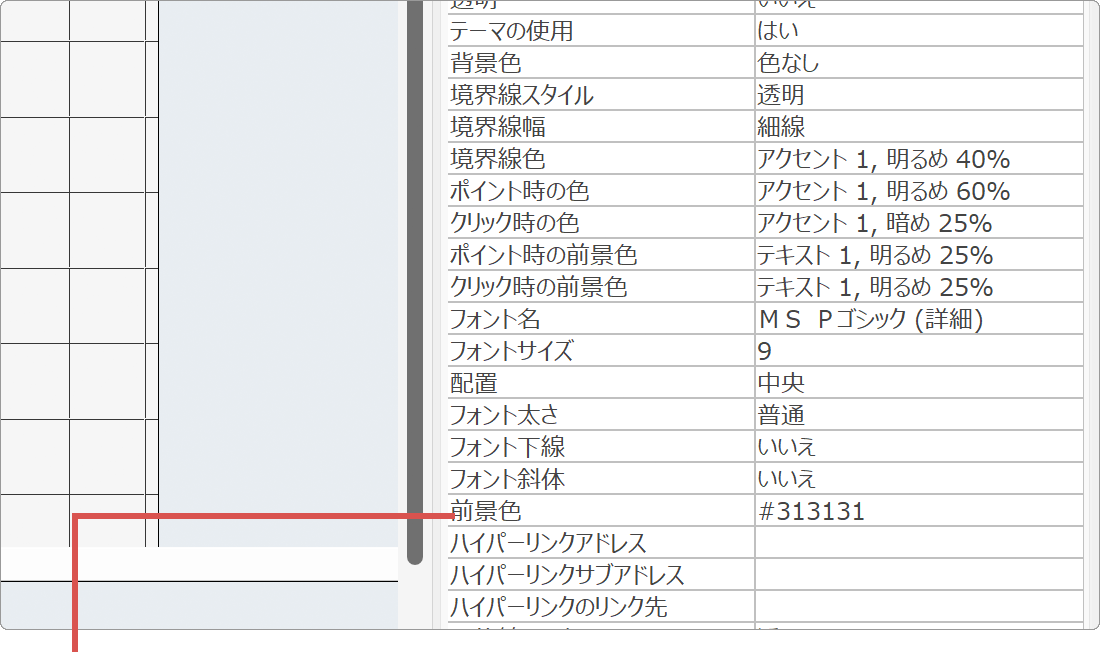This screenshot has width=1100, height=652.
Task: Open the 配置 alignment dropdown
Action: 915,382
